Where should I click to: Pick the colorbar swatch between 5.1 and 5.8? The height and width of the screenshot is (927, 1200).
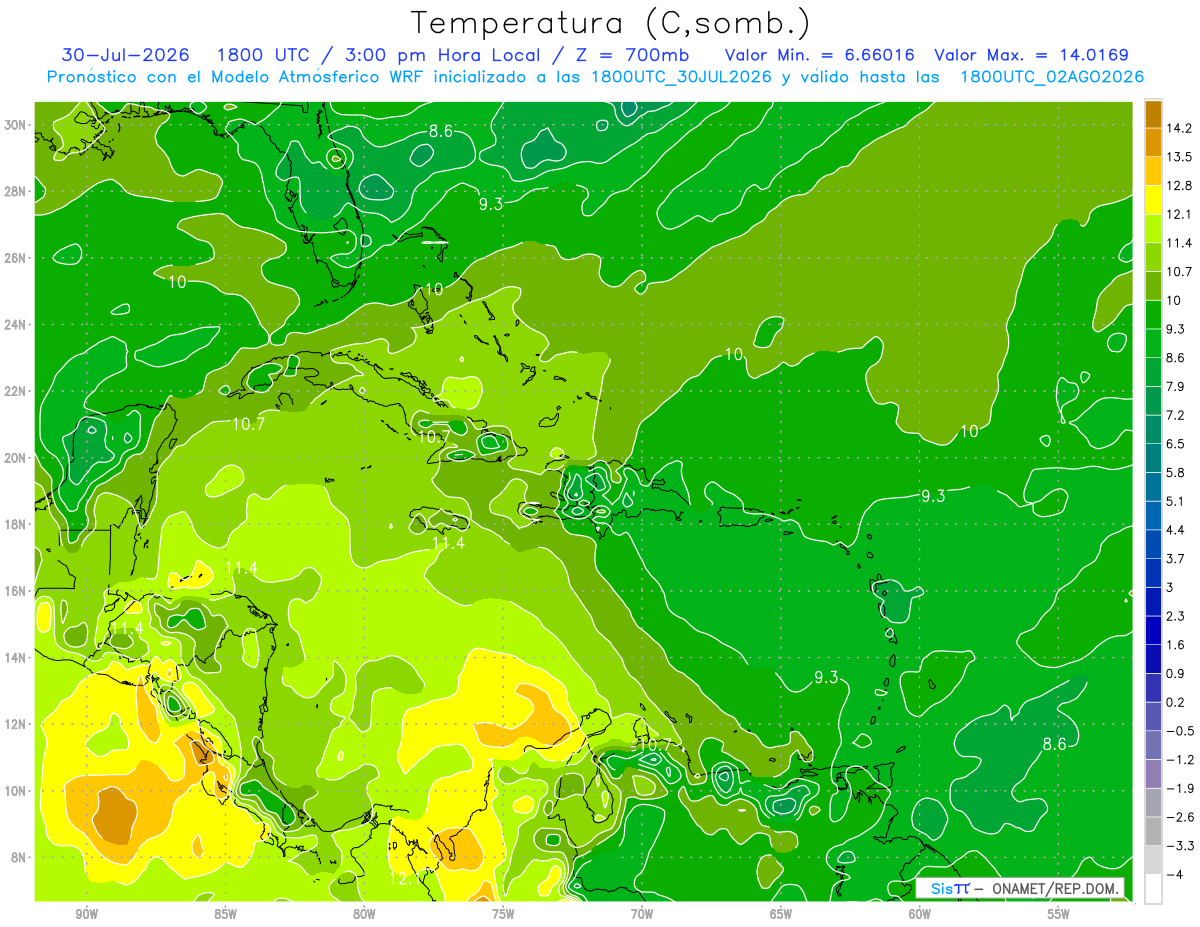coord(1153,486)
